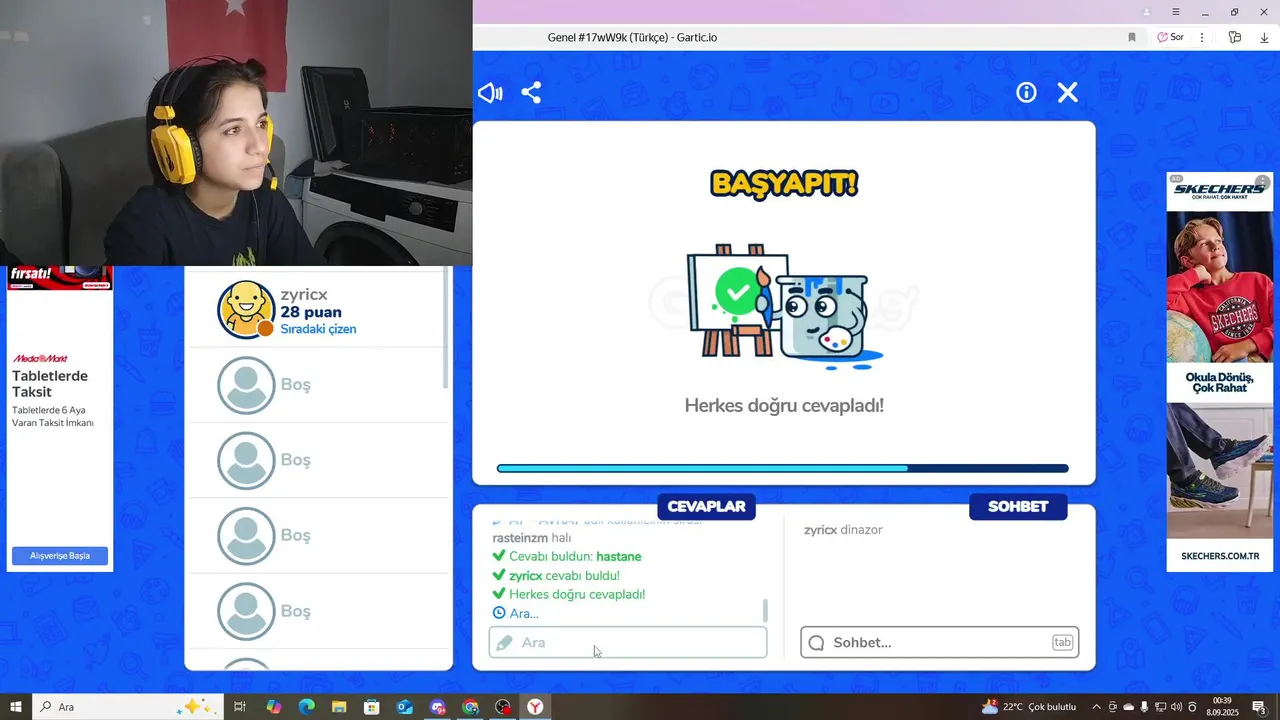The width and height of the screenshot is (1280, 720).
Task: Click the zyricx player name
Action: pyautogui.click(x=304, y=295)
